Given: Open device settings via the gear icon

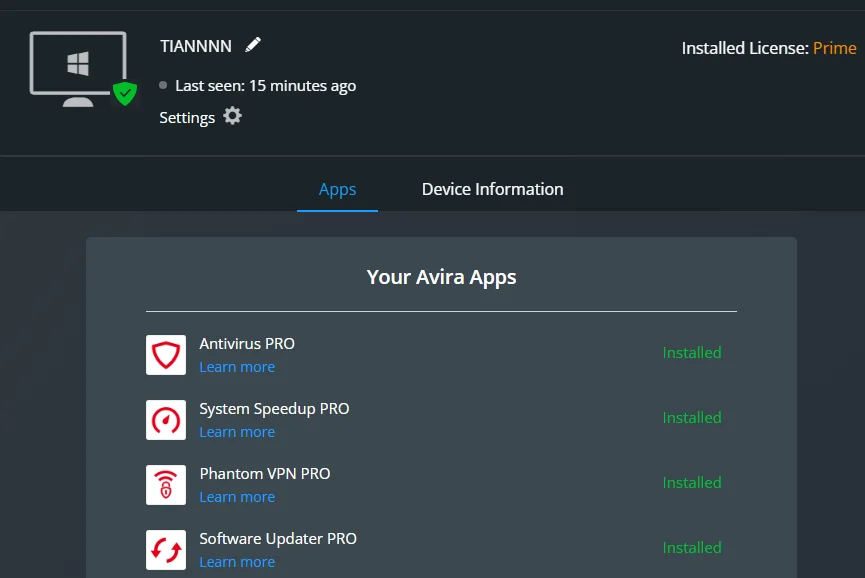Looking at the screenshot, I should click(x=232, y=116).
